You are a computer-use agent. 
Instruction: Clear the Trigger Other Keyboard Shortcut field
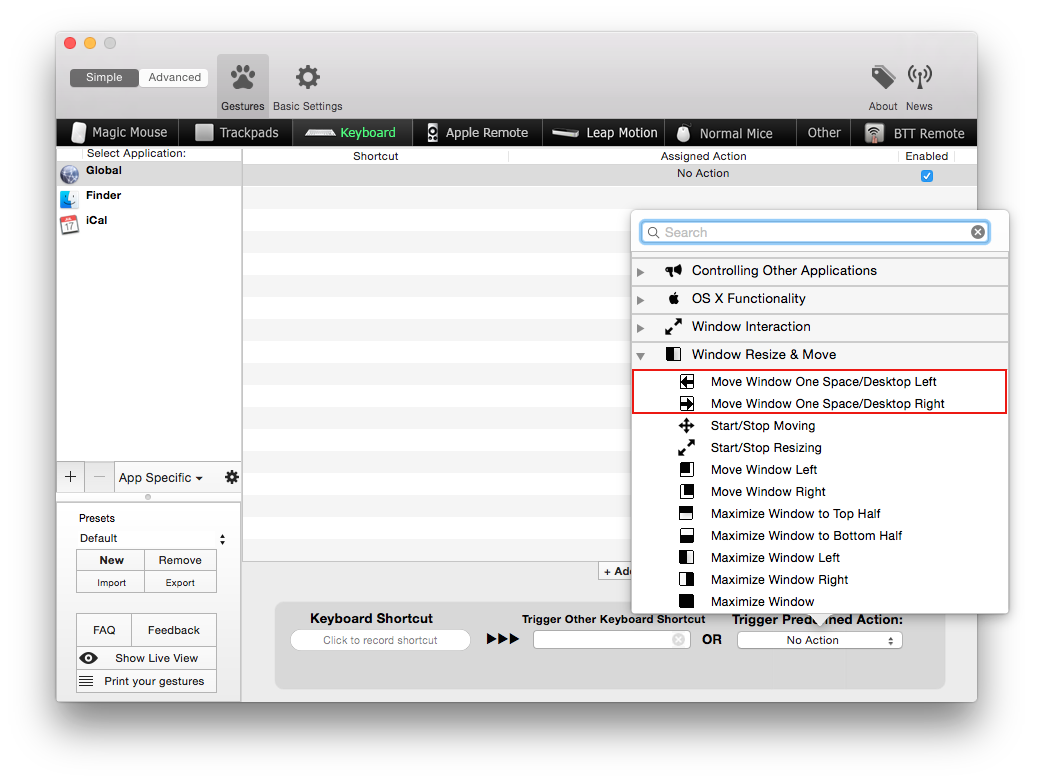(x=679, y=640)
